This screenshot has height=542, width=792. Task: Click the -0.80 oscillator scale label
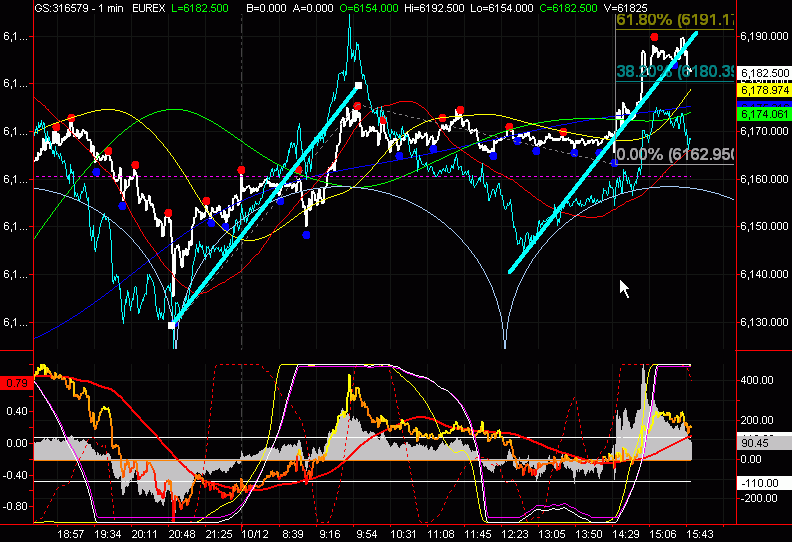point(15,506)
